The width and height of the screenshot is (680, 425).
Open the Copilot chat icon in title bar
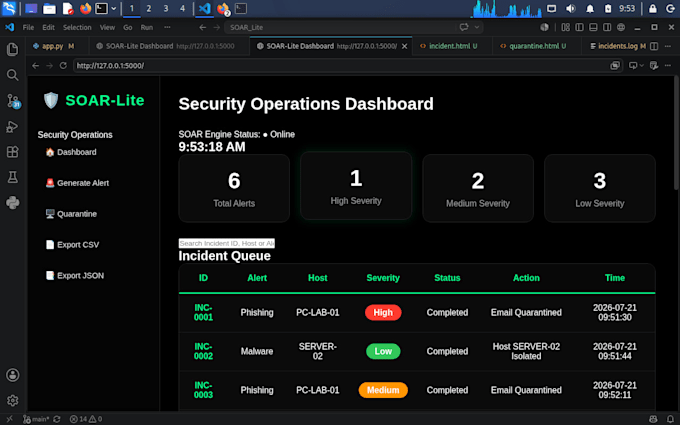pyautogui.click(x=464, y=27)
